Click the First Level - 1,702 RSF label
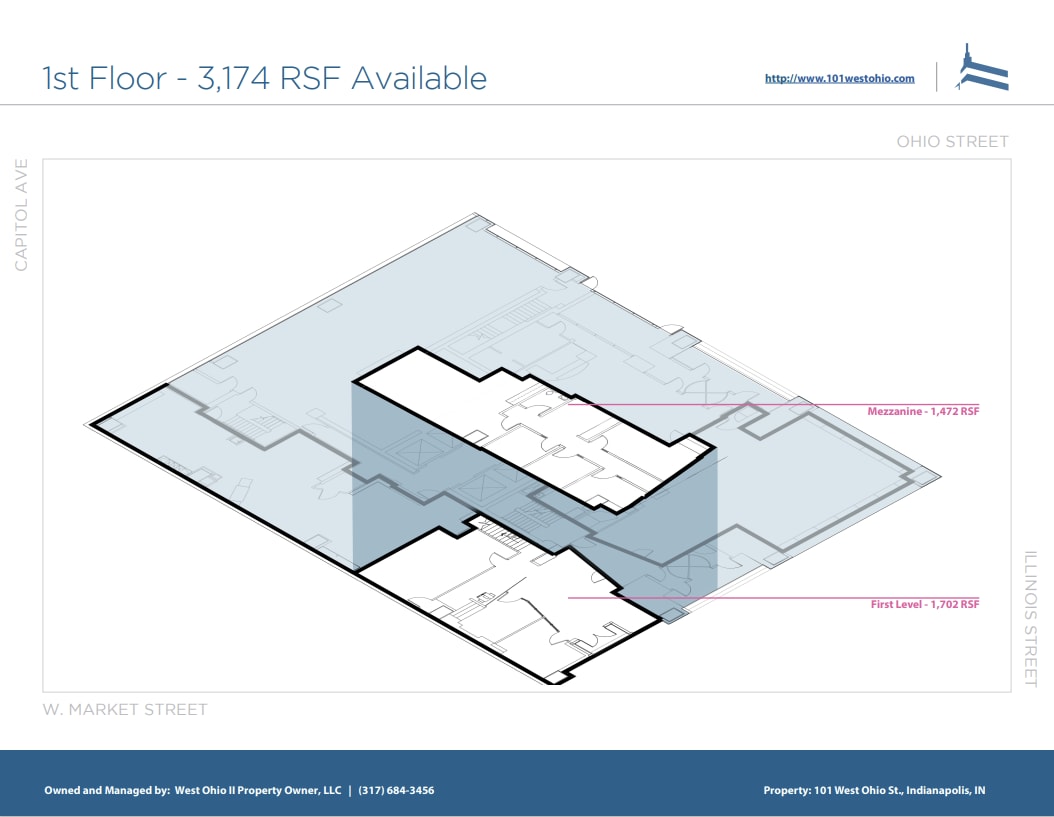 click(924, 604)
